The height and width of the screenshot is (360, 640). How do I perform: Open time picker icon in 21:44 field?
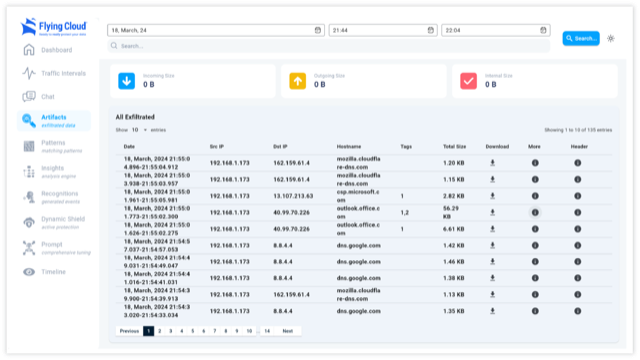click(x=431, y=30)
